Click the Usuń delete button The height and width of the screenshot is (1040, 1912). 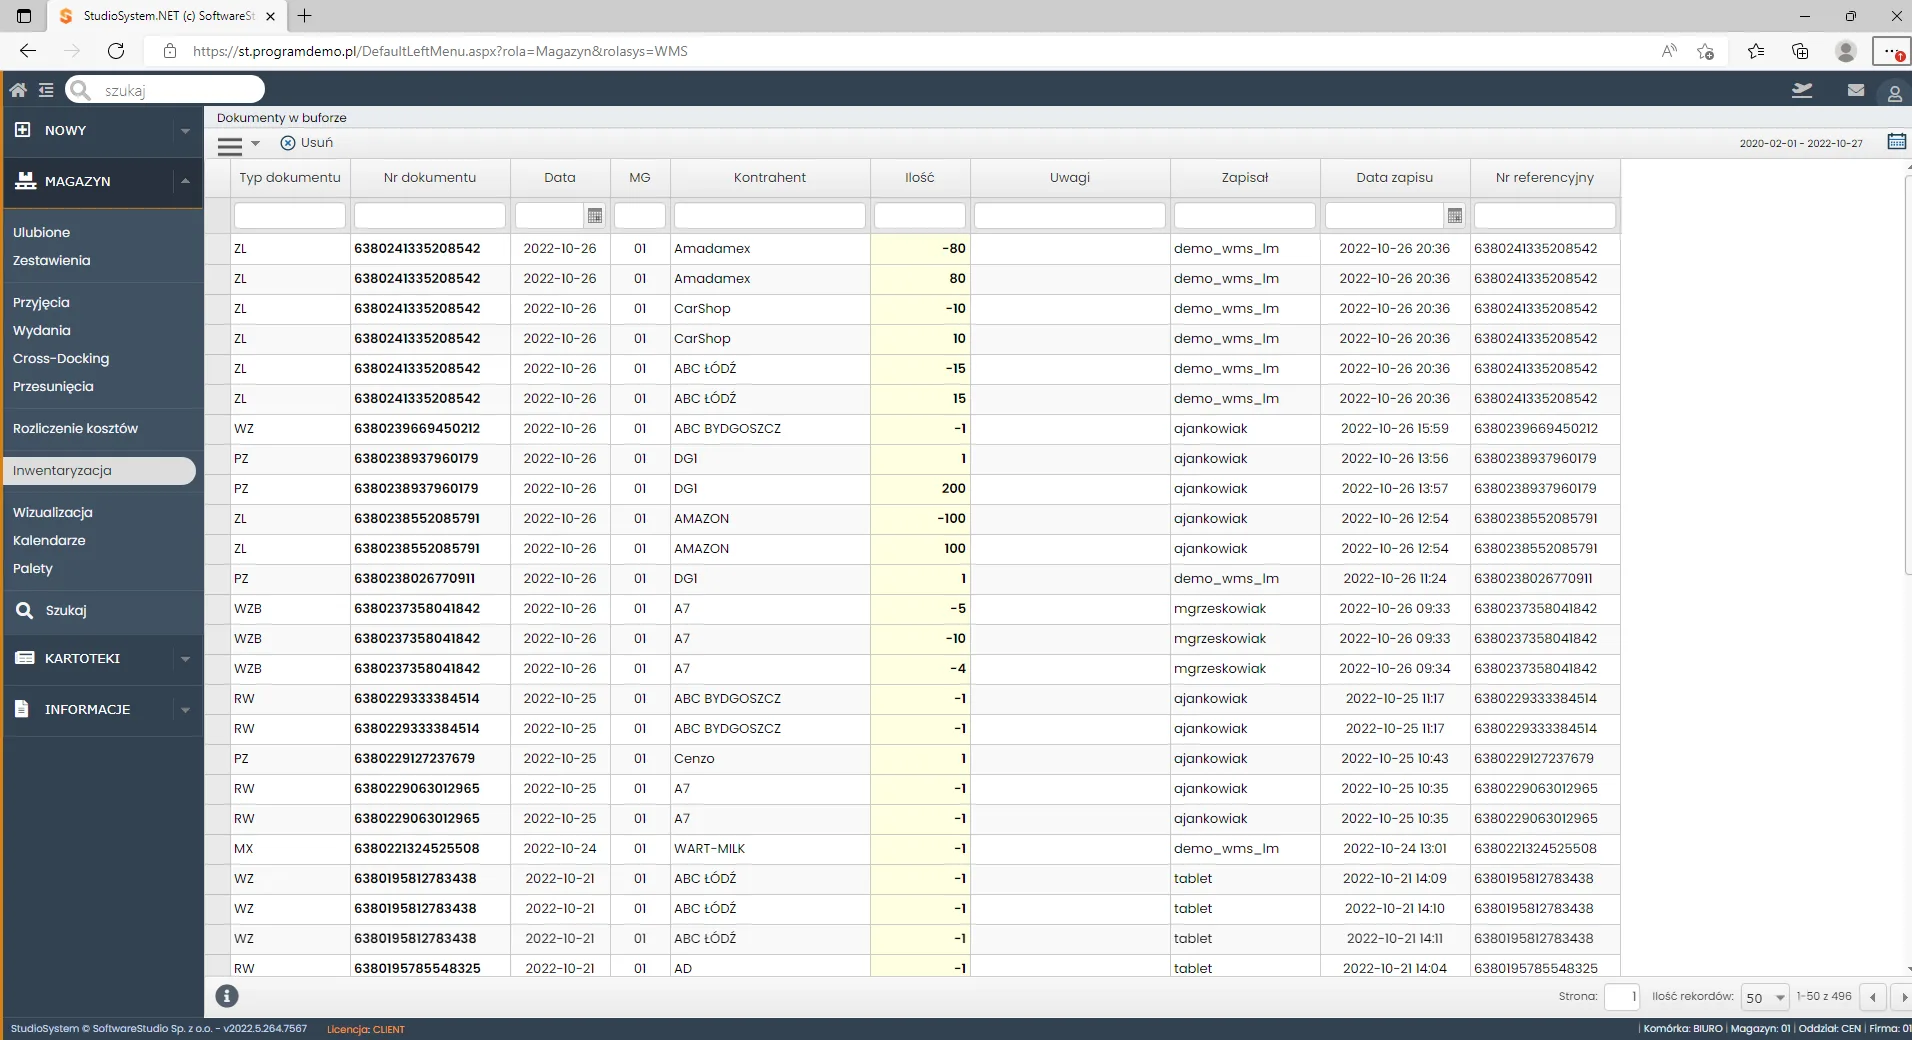click(x=307, y=143)
